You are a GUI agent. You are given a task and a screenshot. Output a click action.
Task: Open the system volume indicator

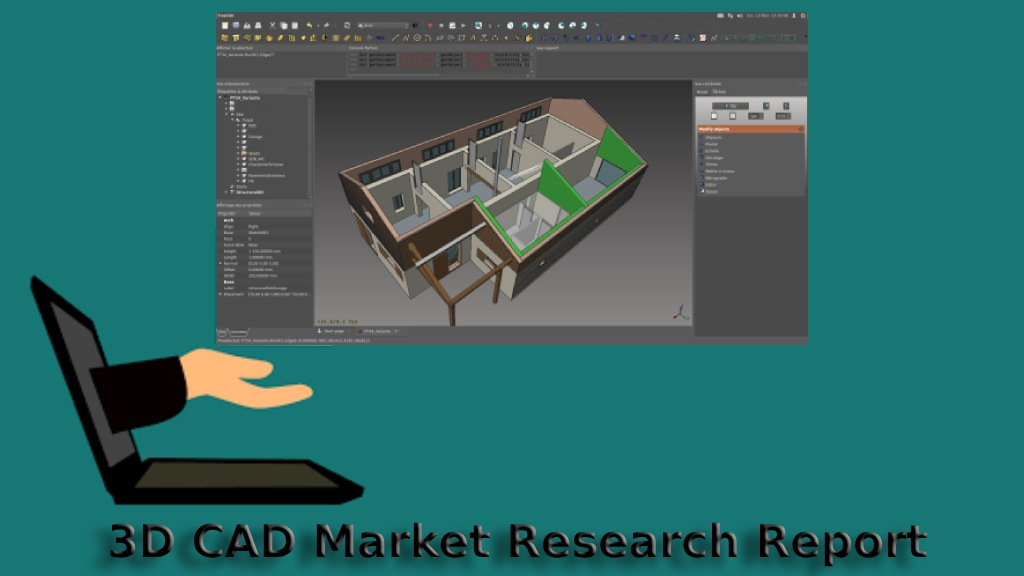coord(740,16)
